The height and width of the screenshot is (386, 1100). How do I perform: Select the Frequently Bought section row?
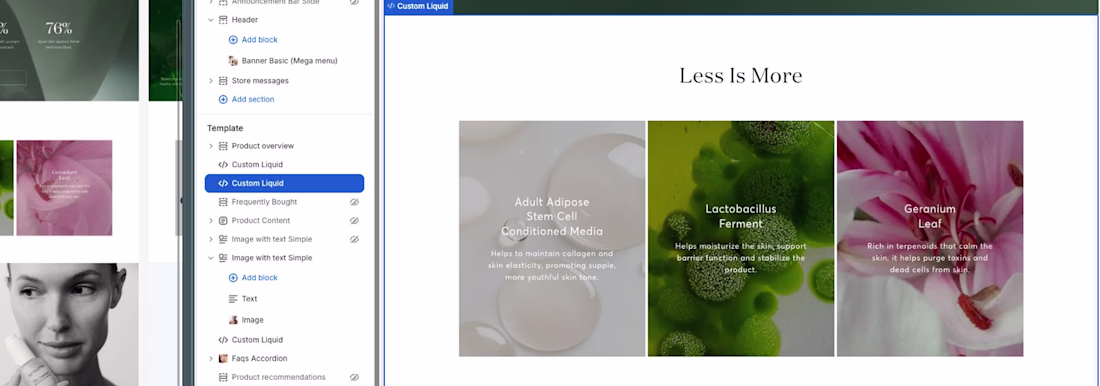(x=284, y=202)
